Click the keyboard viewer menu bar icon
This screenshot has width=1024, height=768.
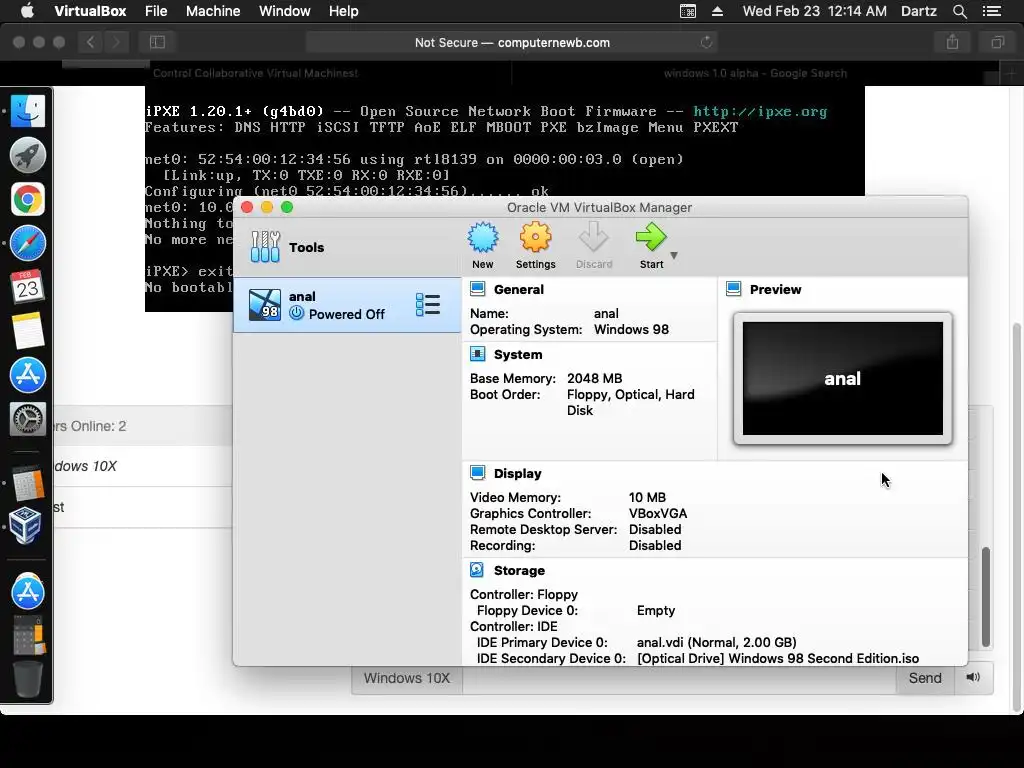[x=688, y=11]
